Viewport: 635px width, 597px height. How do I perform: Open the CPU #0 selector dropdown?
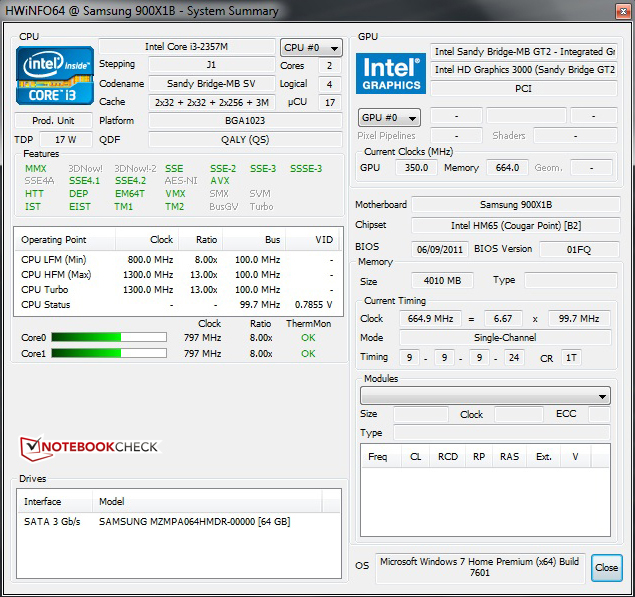point(310,47)
